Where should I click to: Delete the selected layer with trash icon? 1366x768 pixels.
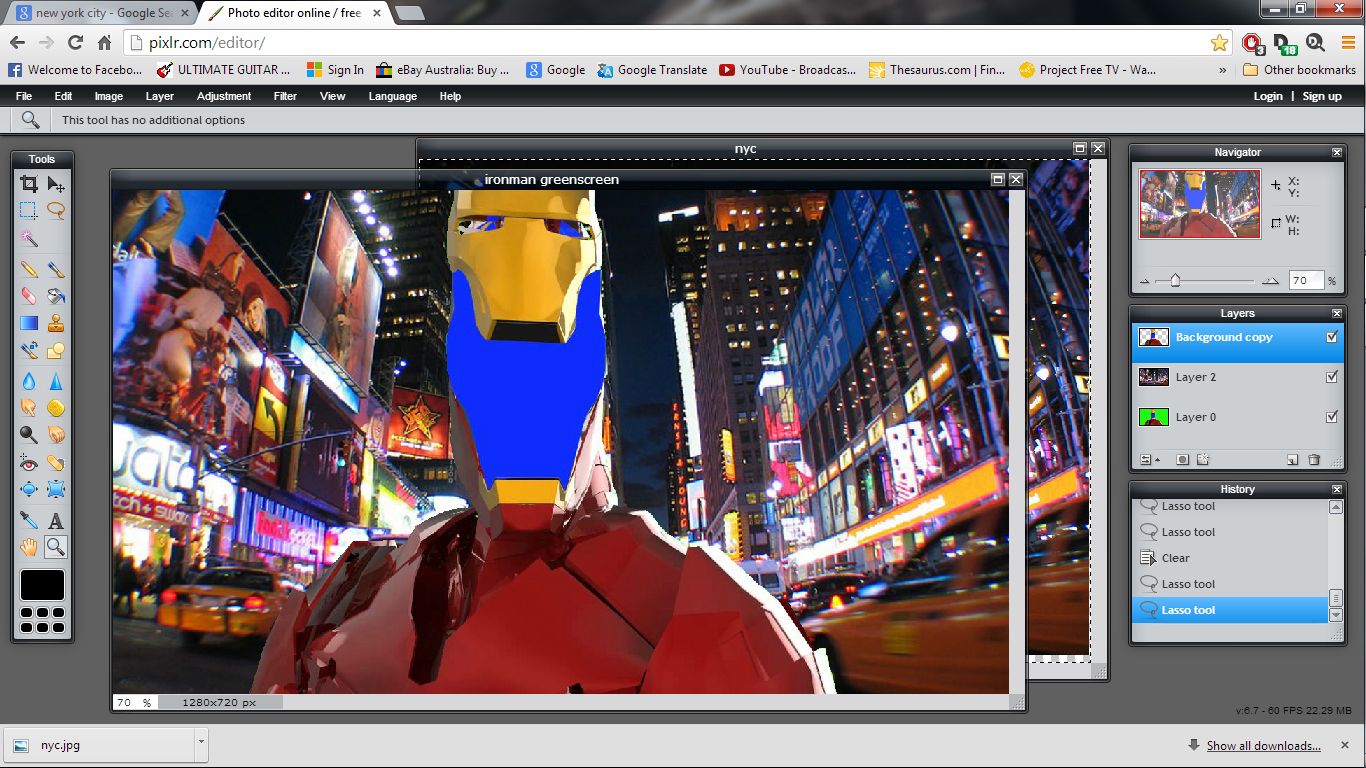pos(1315,460)
